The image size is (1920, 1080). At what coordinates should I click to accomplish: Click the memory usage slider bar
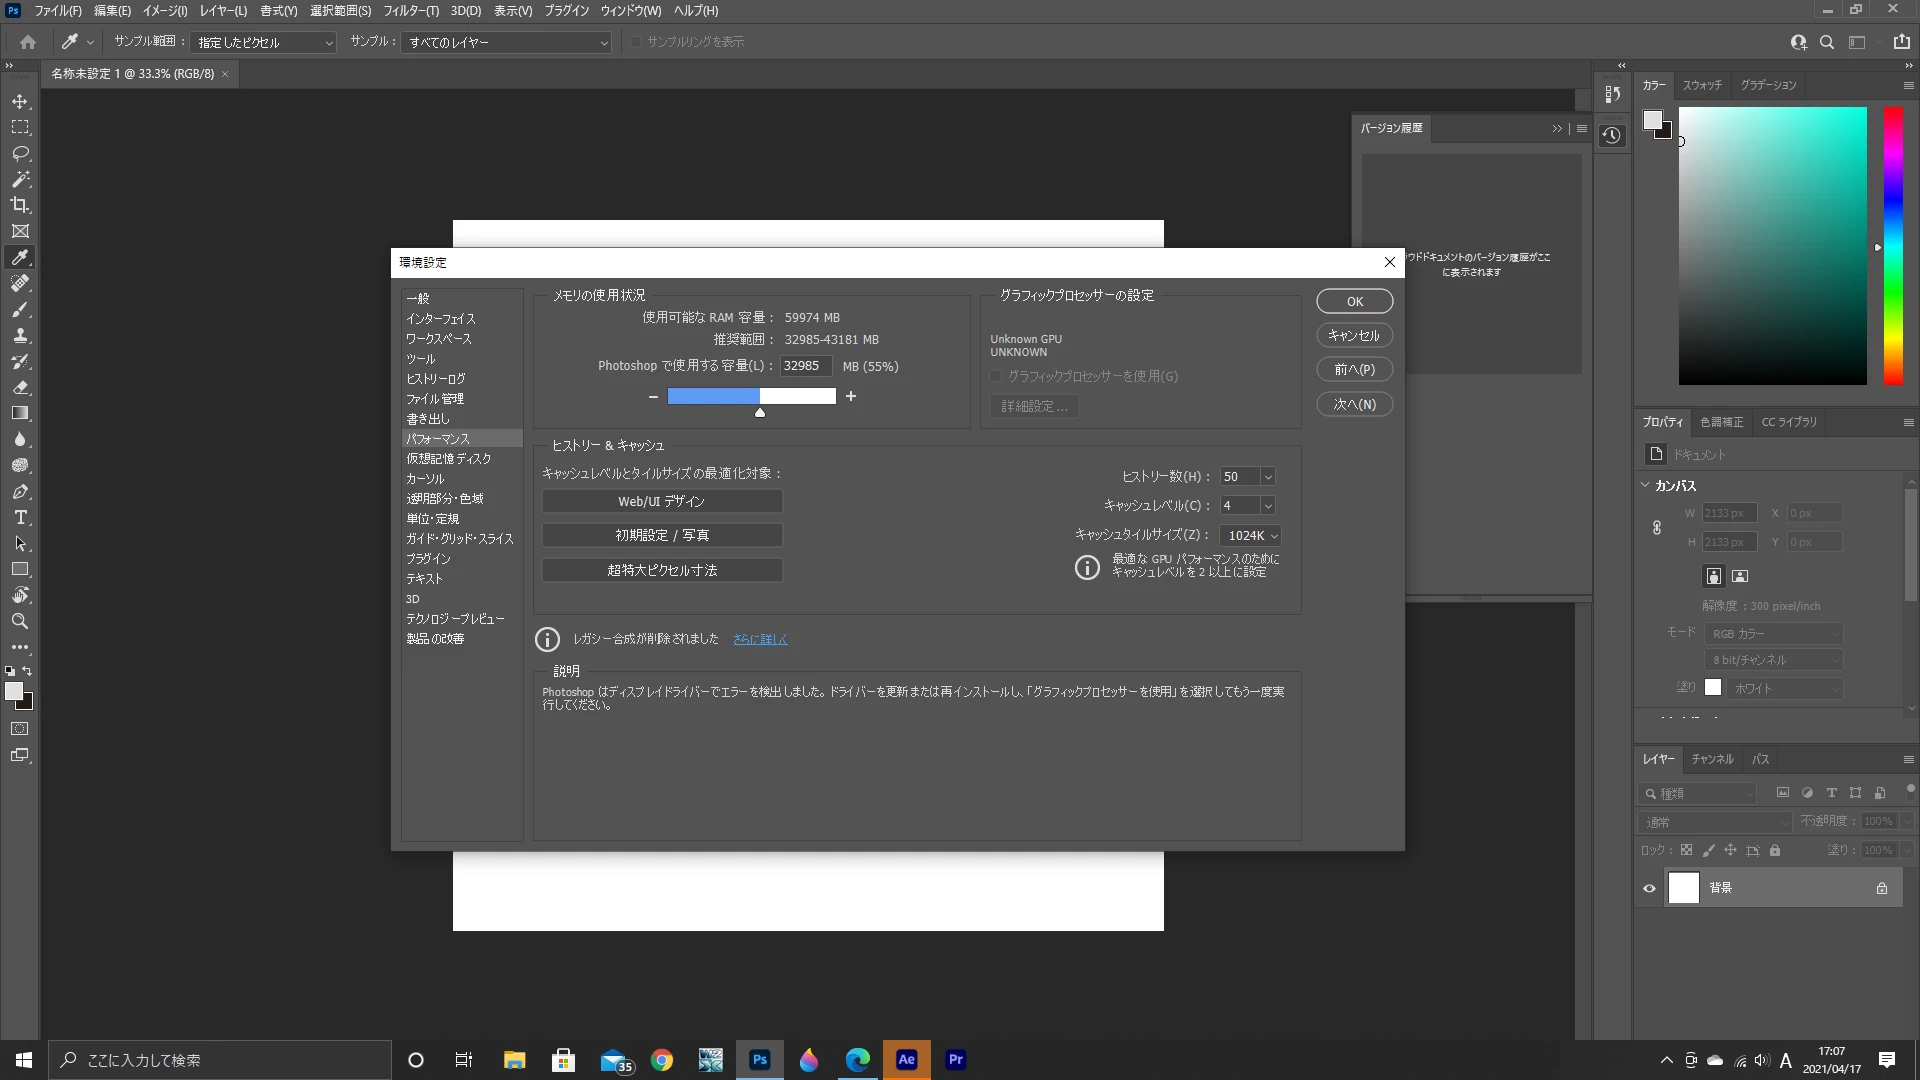751,397
